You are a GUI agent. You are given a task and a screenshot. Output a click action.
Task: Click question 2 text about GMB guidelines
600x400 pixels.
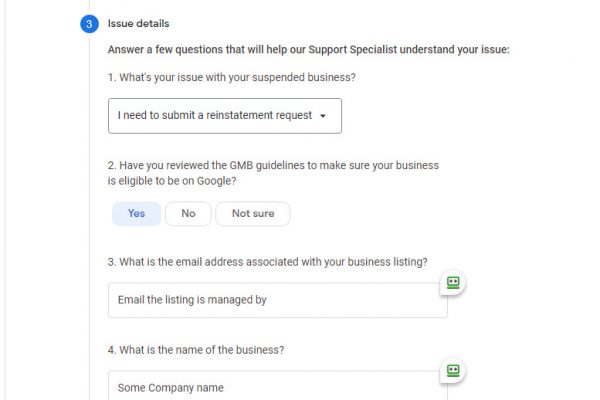pyautogui.click(x=273, y=165)
